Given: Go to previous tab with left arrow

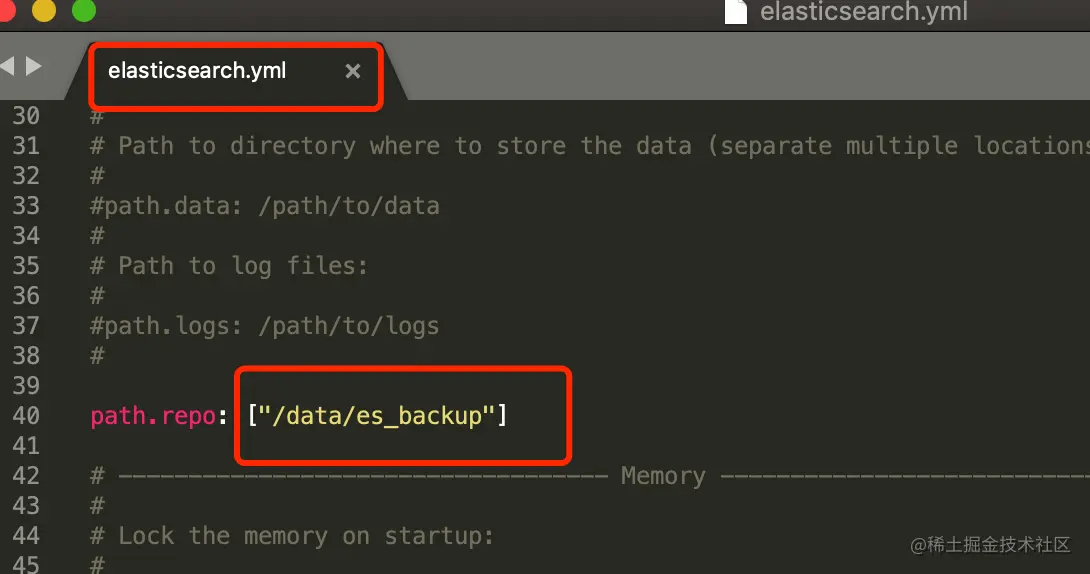Looking at the screenshot, I should [x=7, y=66].
